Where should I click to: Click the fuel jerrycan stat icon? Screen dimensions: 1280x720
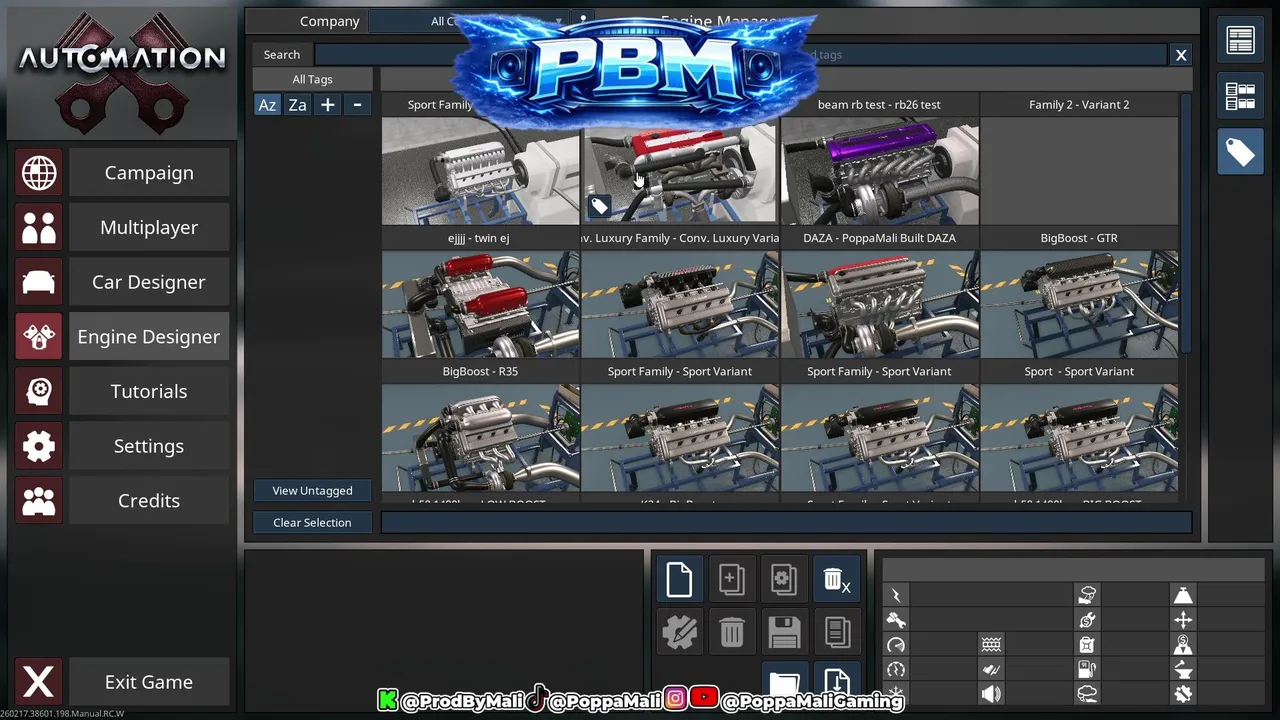pyautogui.click(x=1087, y=645)
